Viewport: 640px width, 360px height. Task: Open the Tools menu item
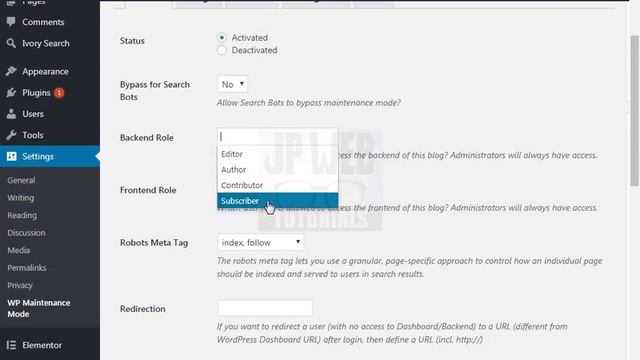50,135
